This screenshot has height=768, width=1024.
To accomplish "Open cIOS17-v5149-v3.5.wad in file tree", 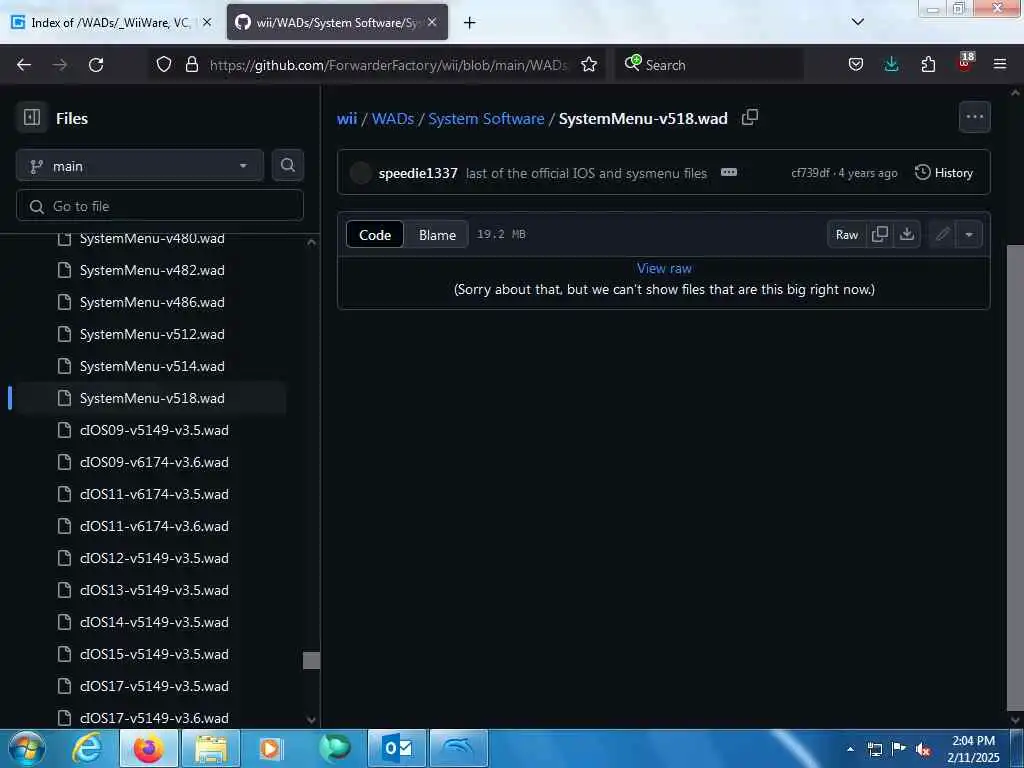I will tap(152, 686).
